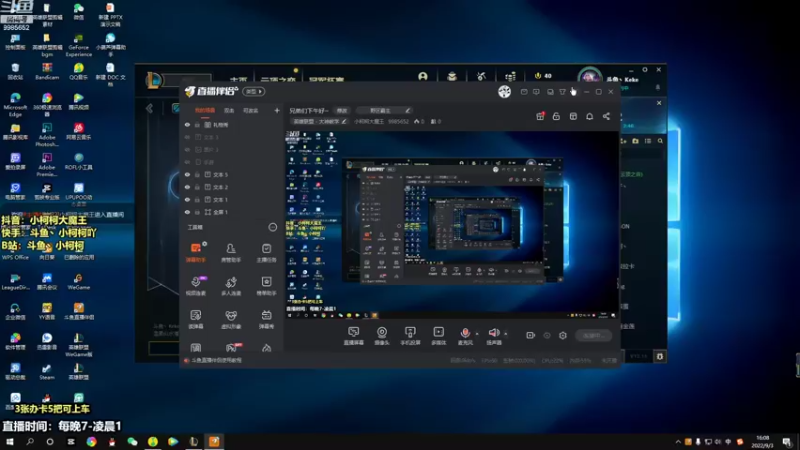Toggle the eye icon next to the record button
This screenshot has width=800, height=450.
pos(547,335)
